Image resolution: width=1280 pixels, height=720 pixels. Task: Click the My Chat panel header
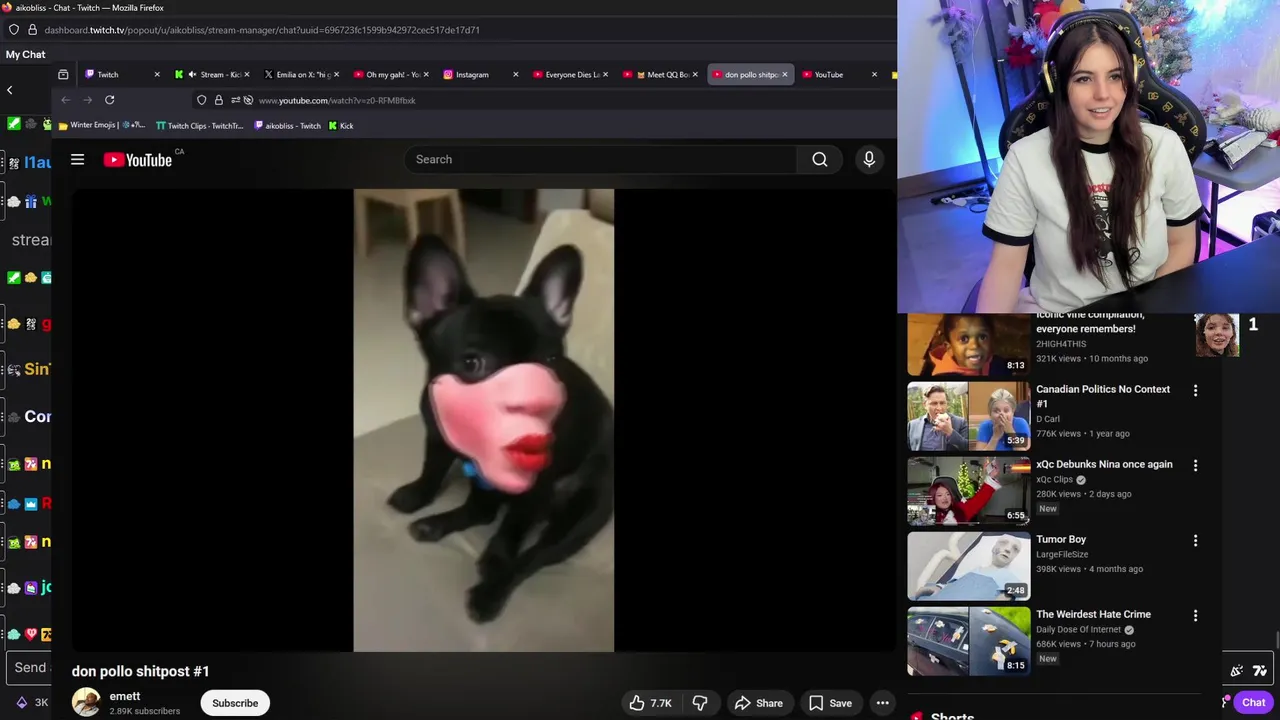26,54
